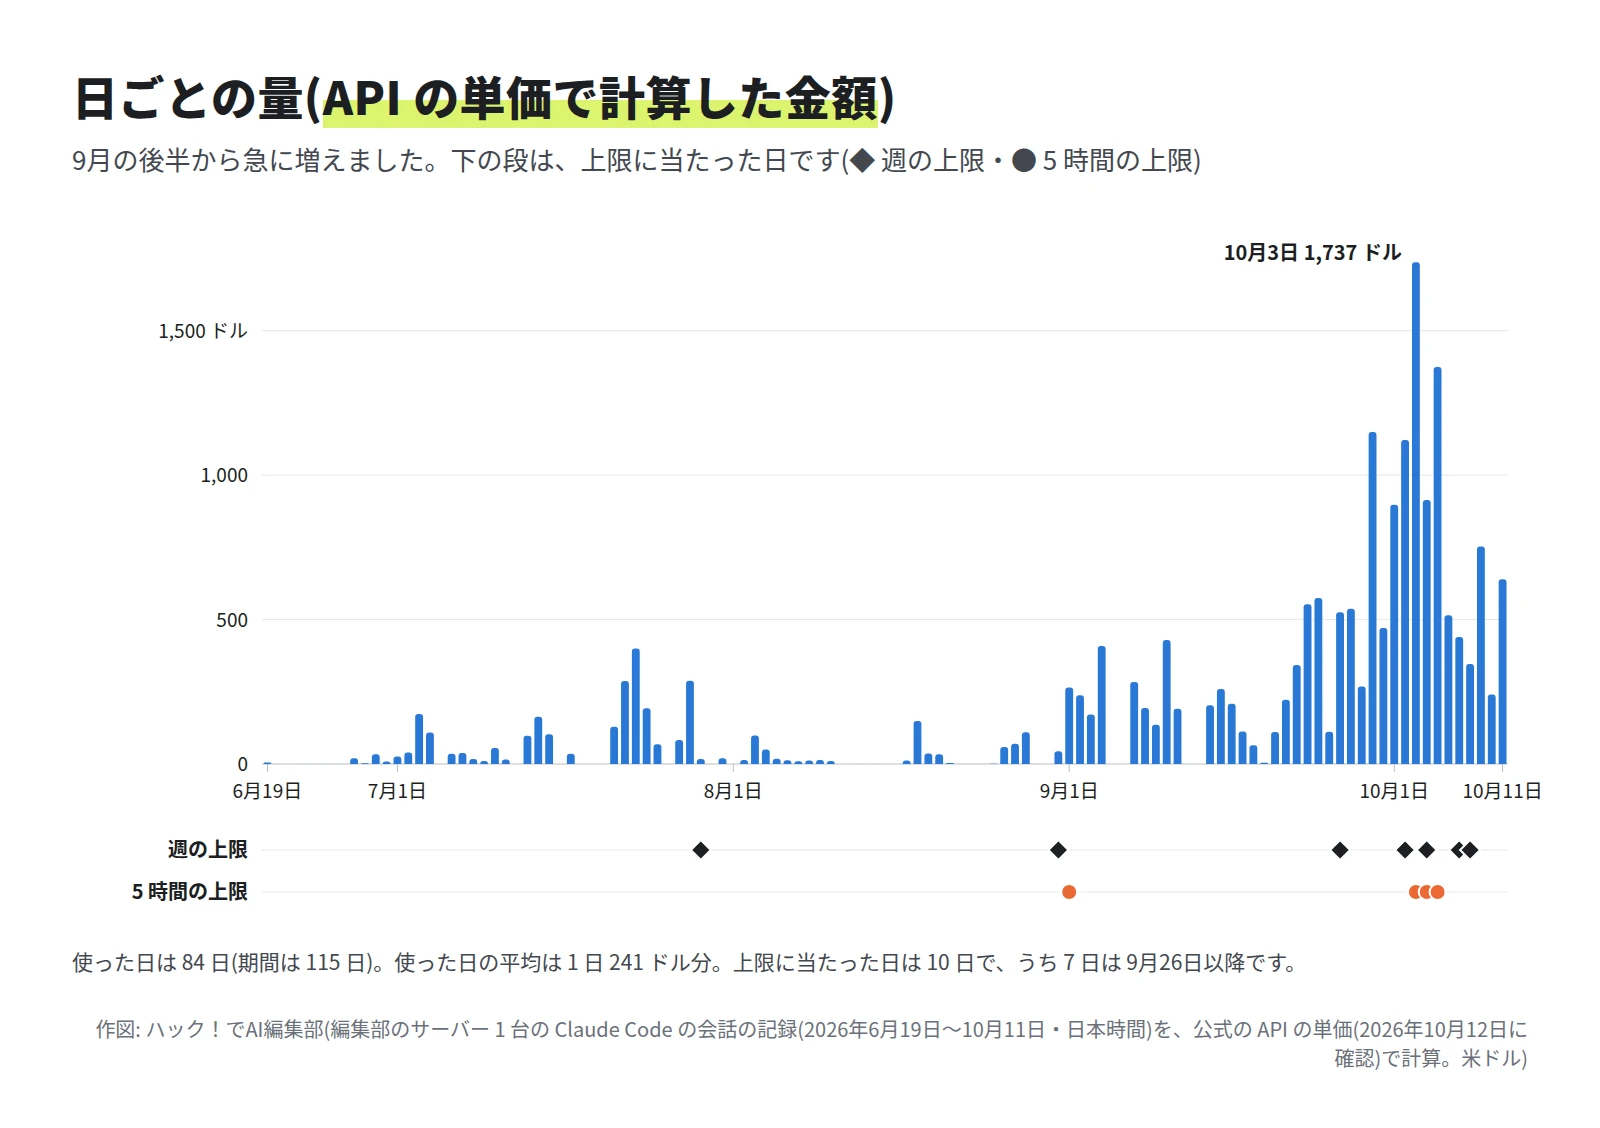Click the x-axis label 10月11日
1600x1128 pixels.
tap(1502, 791)
